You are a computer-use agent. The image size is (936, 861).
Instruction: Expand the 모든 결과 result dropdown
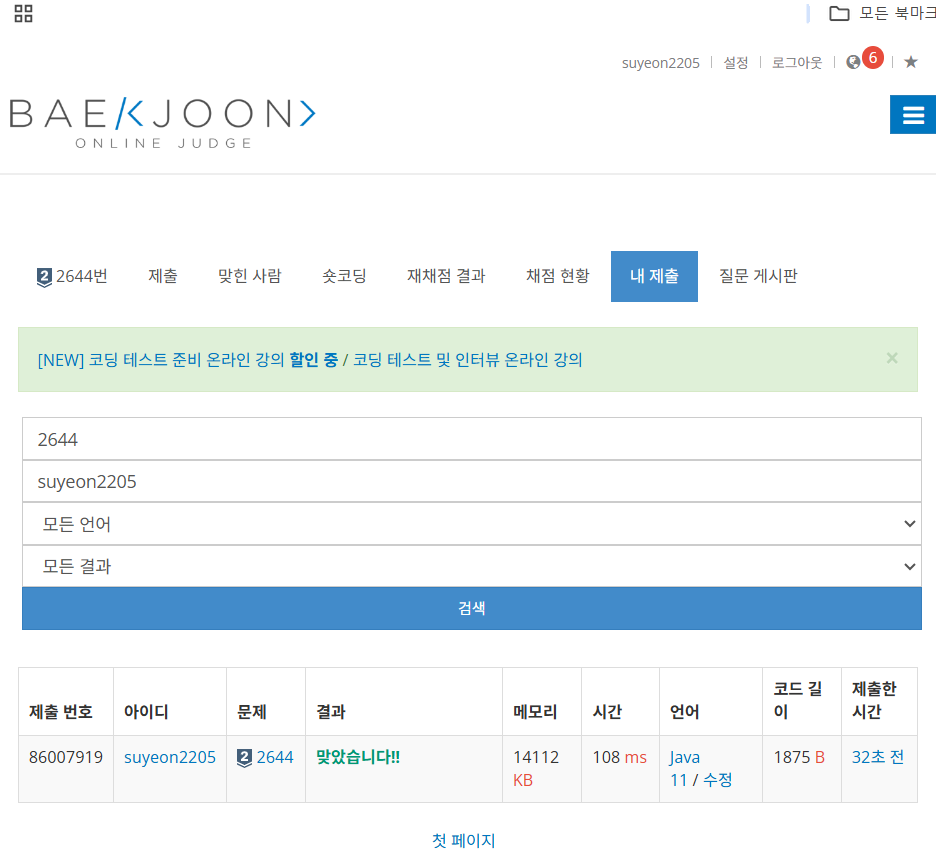[472, 566]
